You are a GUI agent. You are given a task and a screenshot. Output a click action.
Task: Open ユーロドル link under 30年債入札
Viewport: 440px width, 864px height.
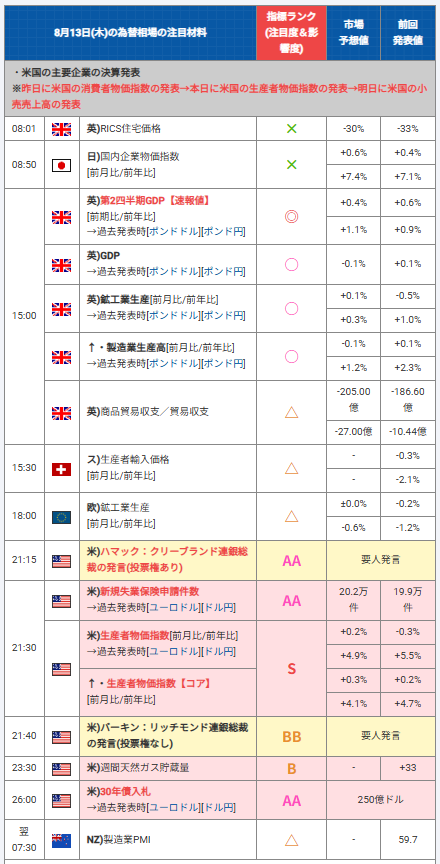[174, 808]
